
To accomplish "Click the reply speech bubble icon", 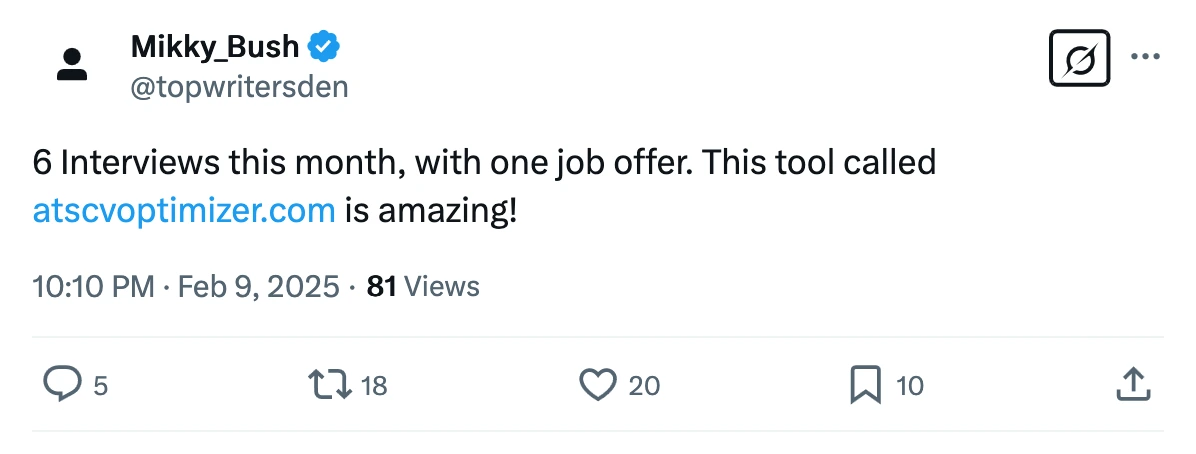I will tap(63, 384).
